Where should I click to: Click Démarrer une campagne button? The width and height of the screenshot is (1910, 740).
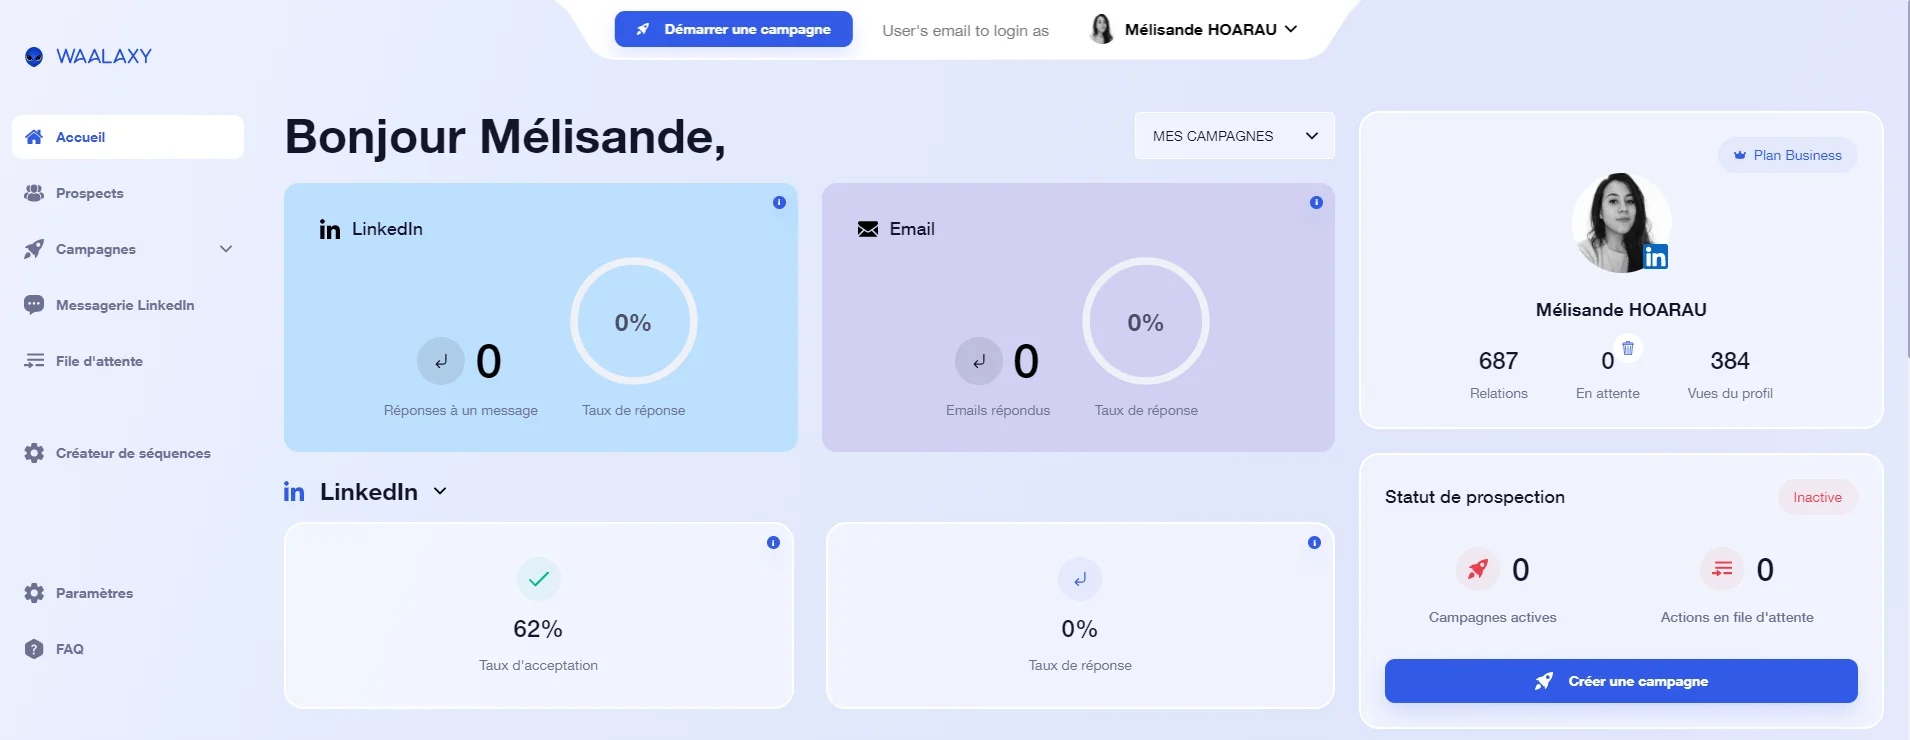(x=733, y=29)
